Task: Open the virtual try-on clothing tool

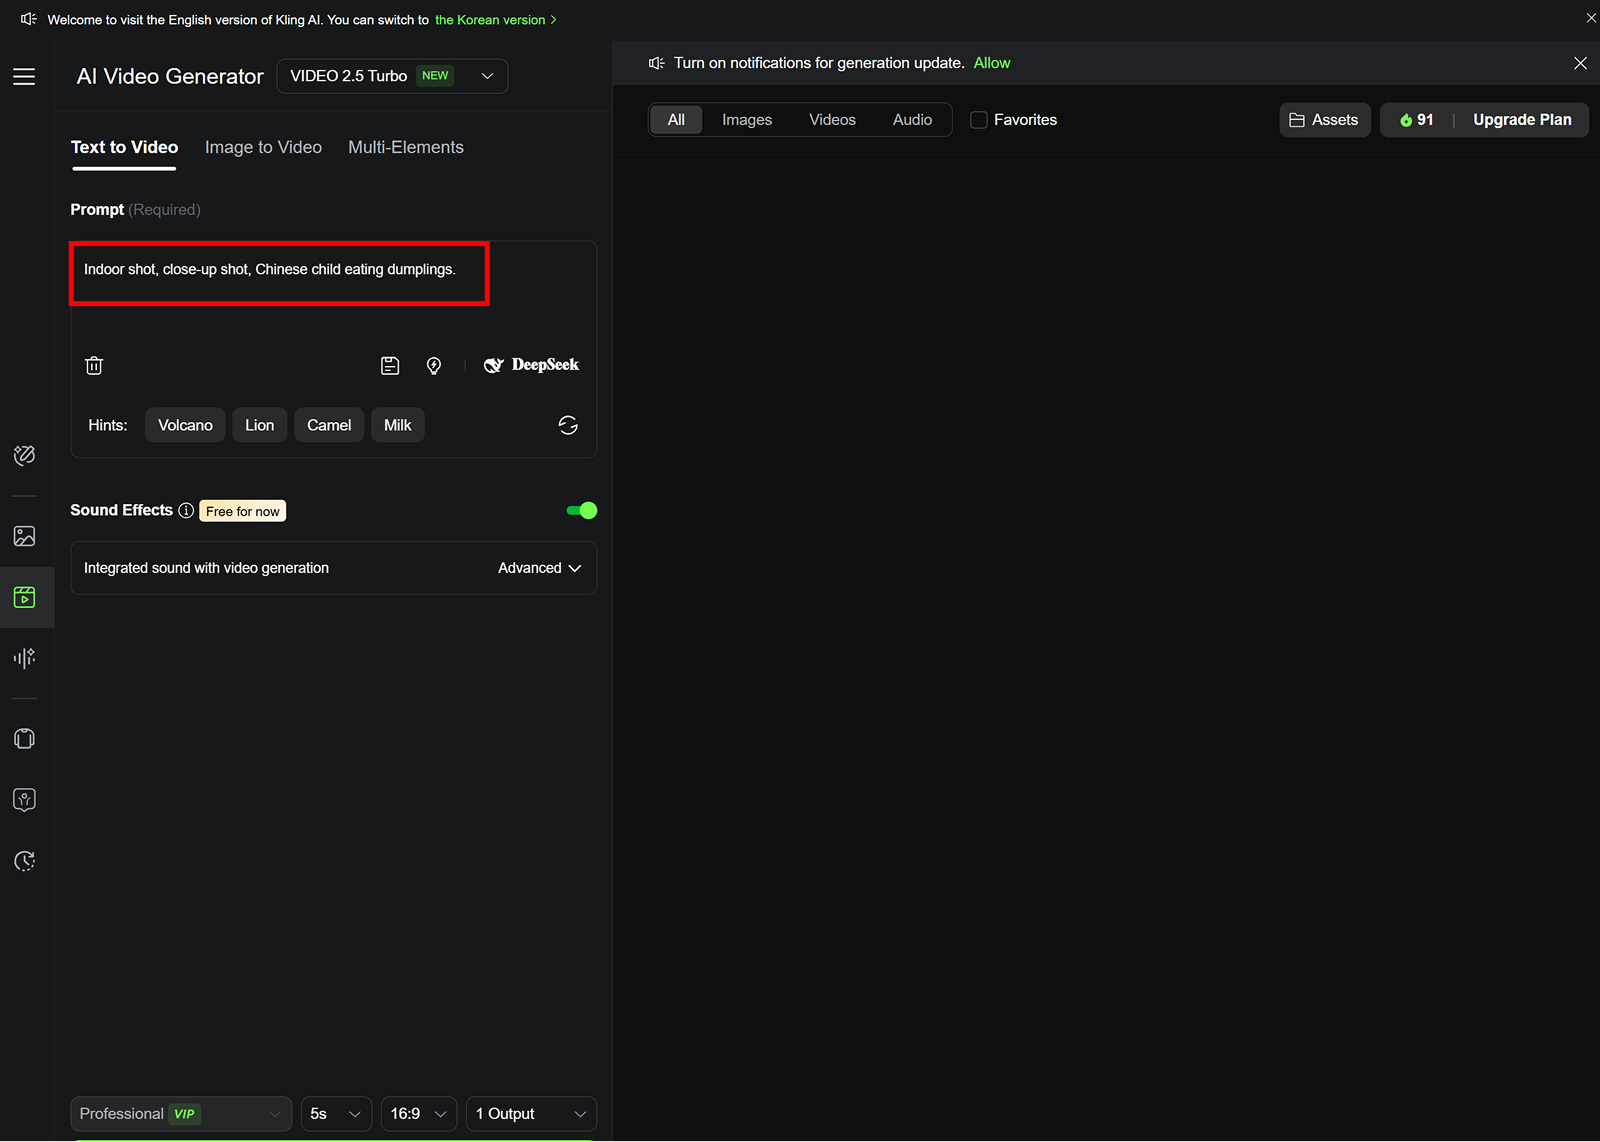Action: (x=25, y=738)
